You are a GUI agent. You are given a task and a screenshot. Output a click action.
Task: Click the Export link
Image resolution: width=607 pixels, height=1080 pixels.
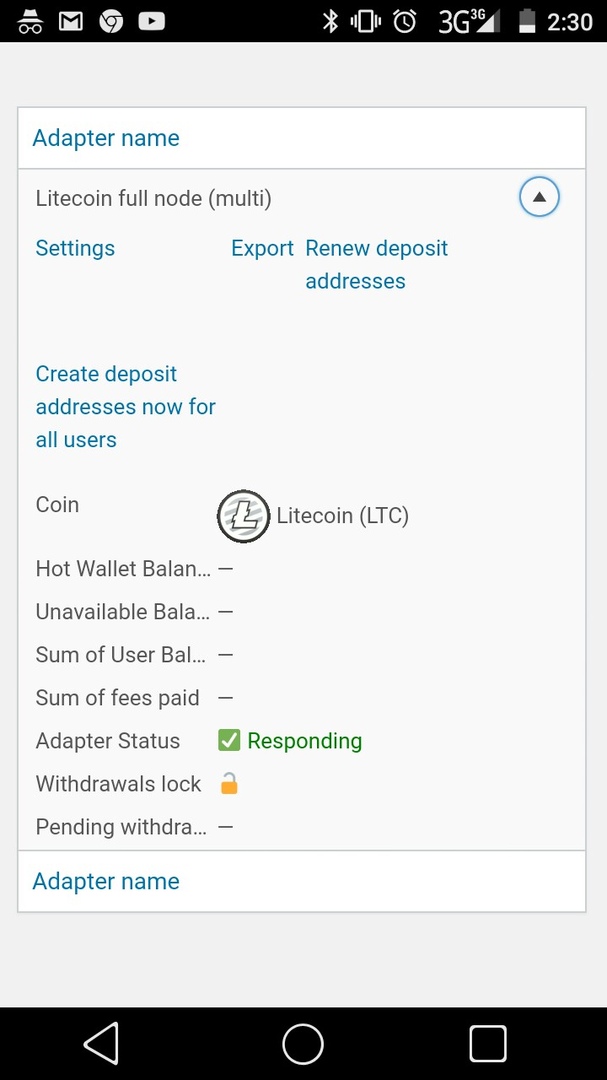coord(263,248)
